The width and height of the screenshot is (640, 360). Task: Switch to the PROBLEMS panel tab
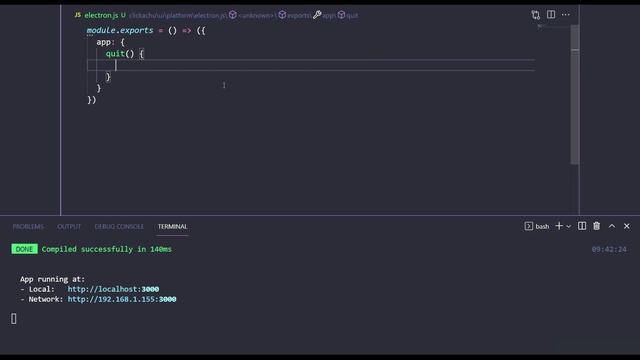coord(28,227)
